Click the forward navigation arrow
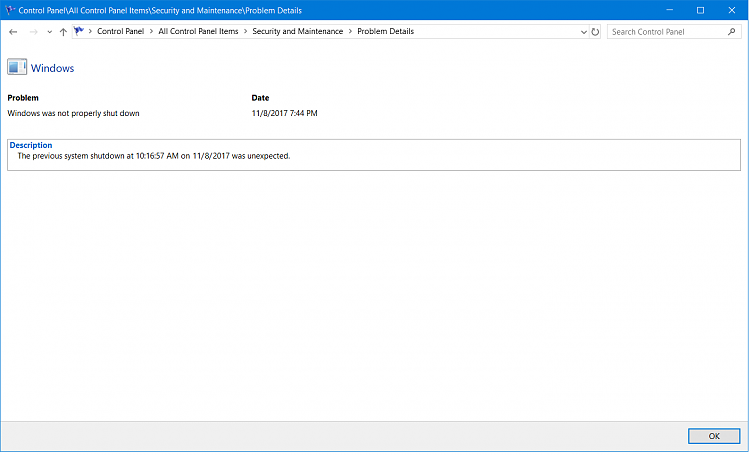This screenshot has width=750, height=455. (33, 32)
